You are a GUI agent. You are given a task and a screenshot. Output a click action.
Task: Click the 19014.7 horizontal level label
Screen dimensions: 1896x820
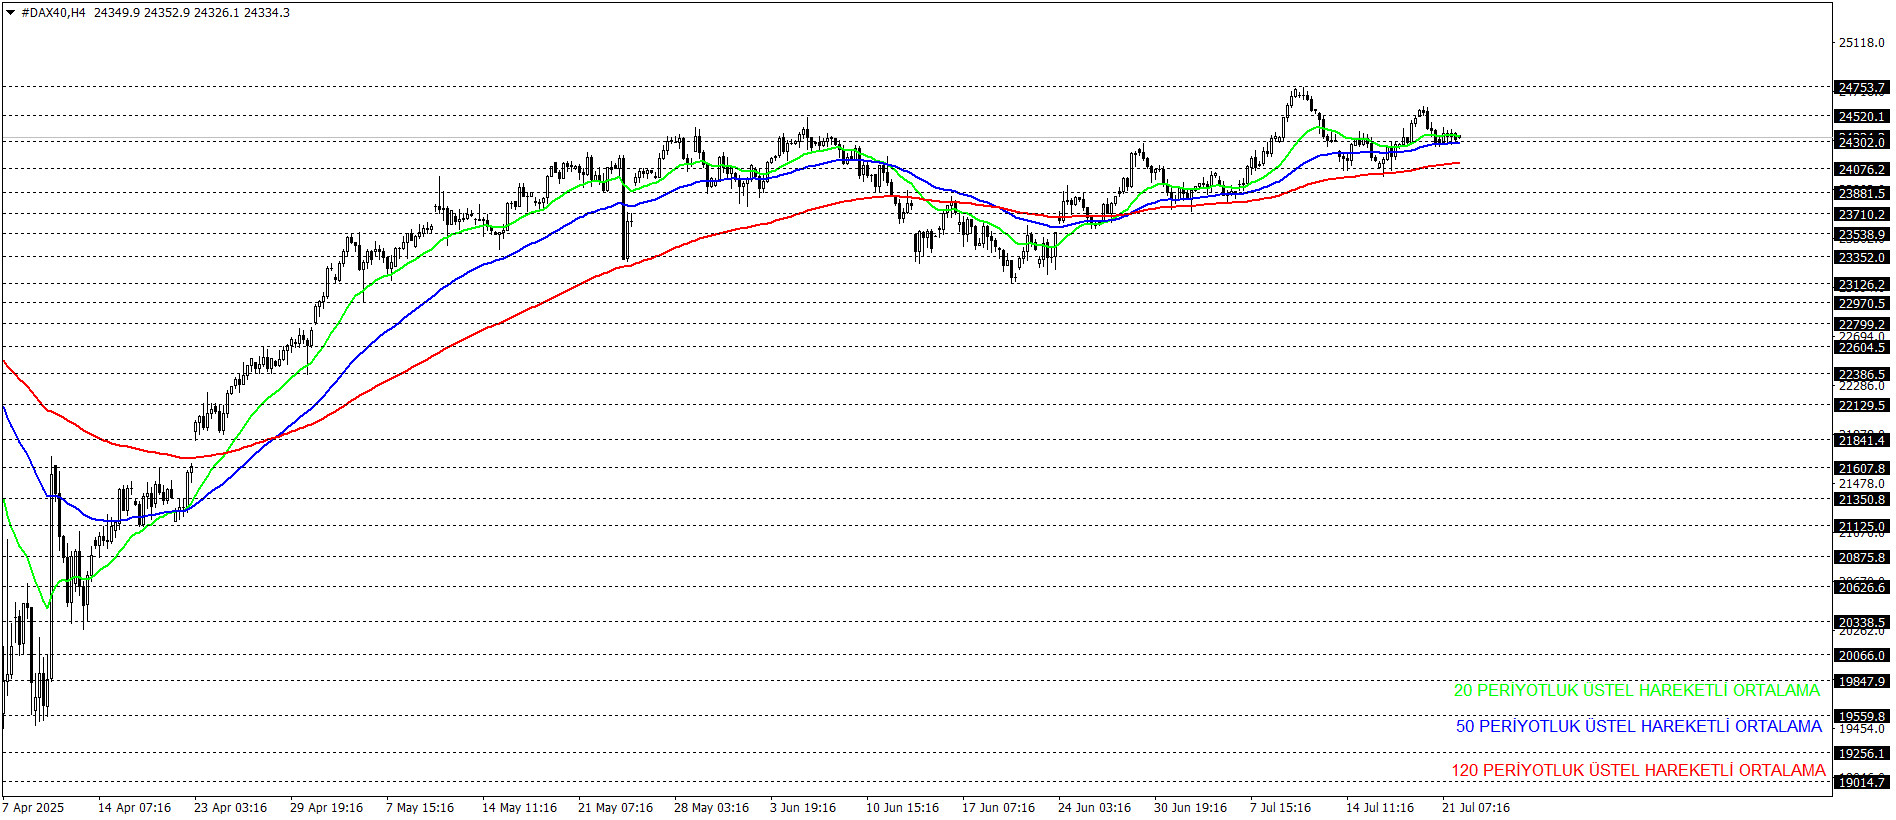coord(1862,783)
